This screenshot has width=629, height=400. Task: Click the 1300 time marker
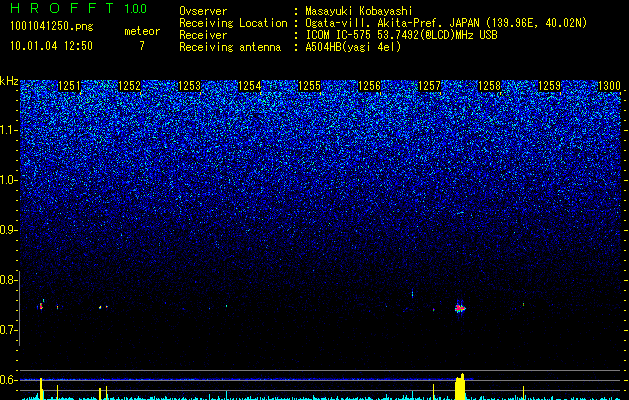(609, 86)
